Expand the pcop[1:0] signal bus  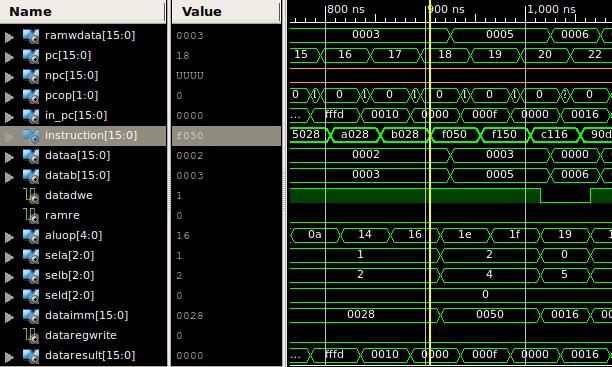tap(9, 97)
